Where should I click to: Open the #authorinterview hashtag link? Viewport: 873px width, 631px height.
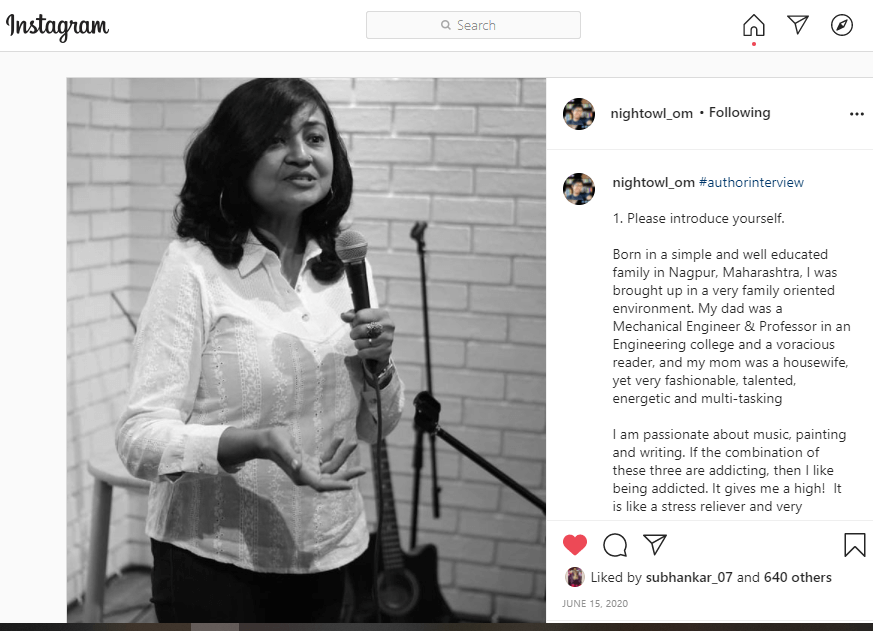[x=751, y=182]
